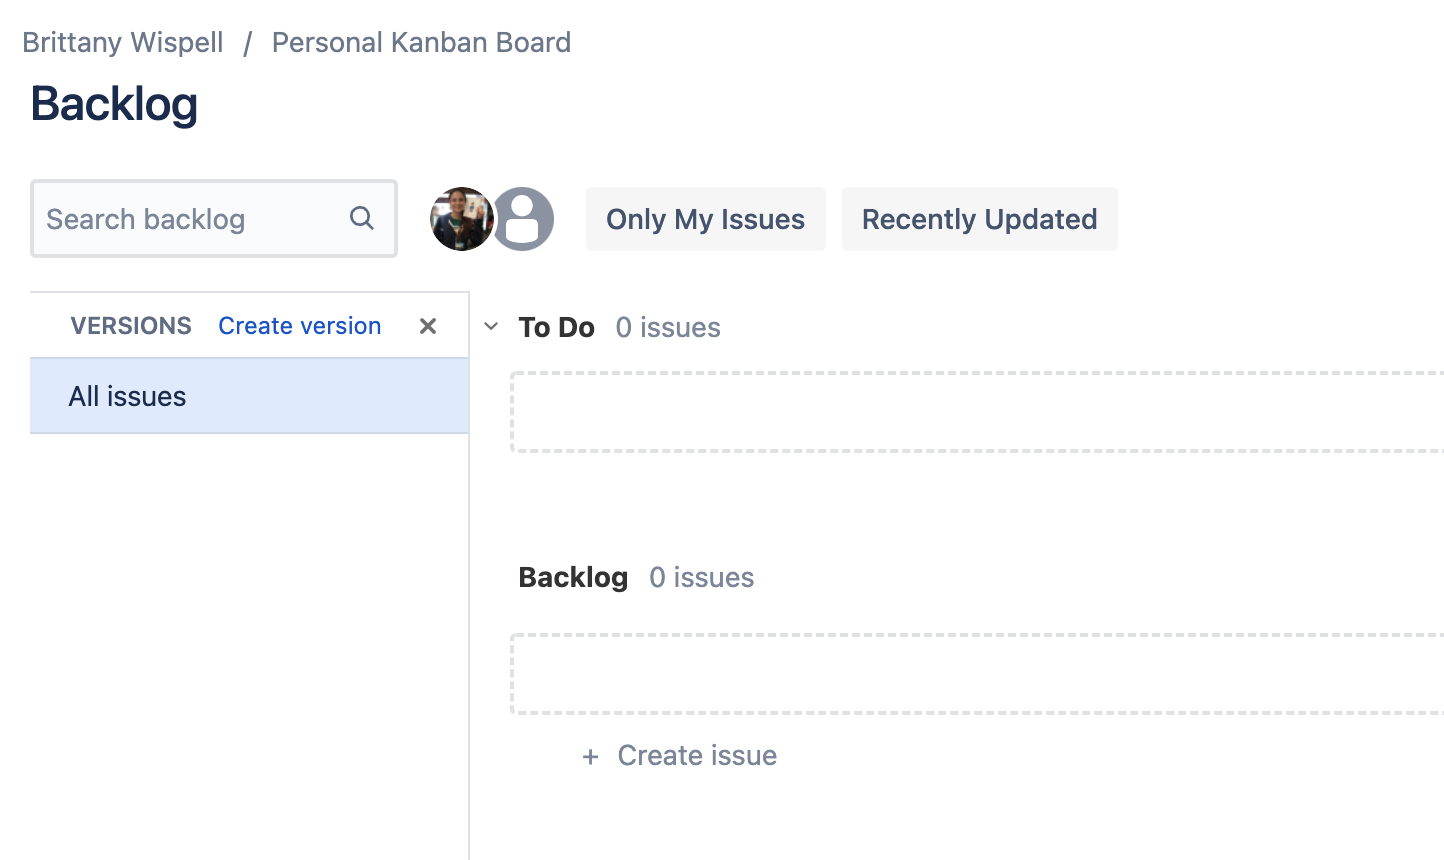Collapse the To Do section chevron
1444x860 pixels.
point(491,327)
